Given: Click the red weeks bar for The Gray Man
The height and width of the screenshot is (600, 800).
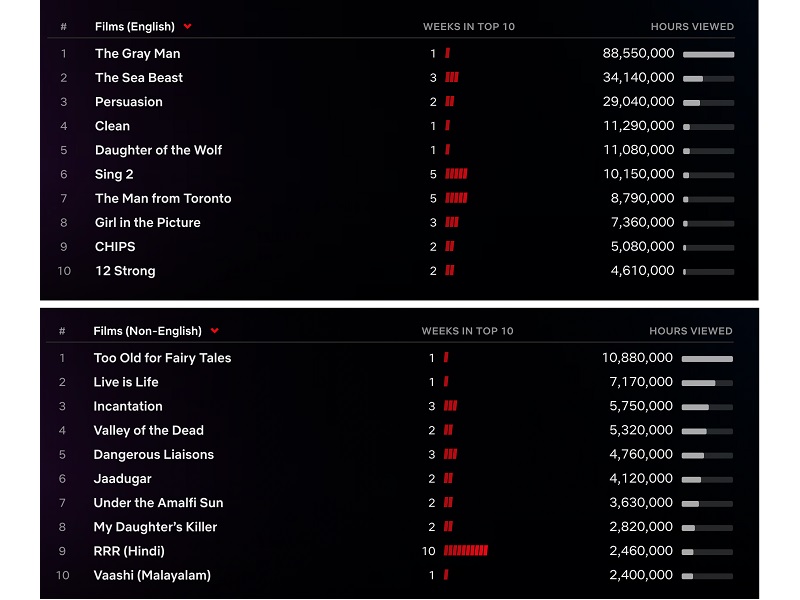Looking at the screenshot, I should point(447,53).
